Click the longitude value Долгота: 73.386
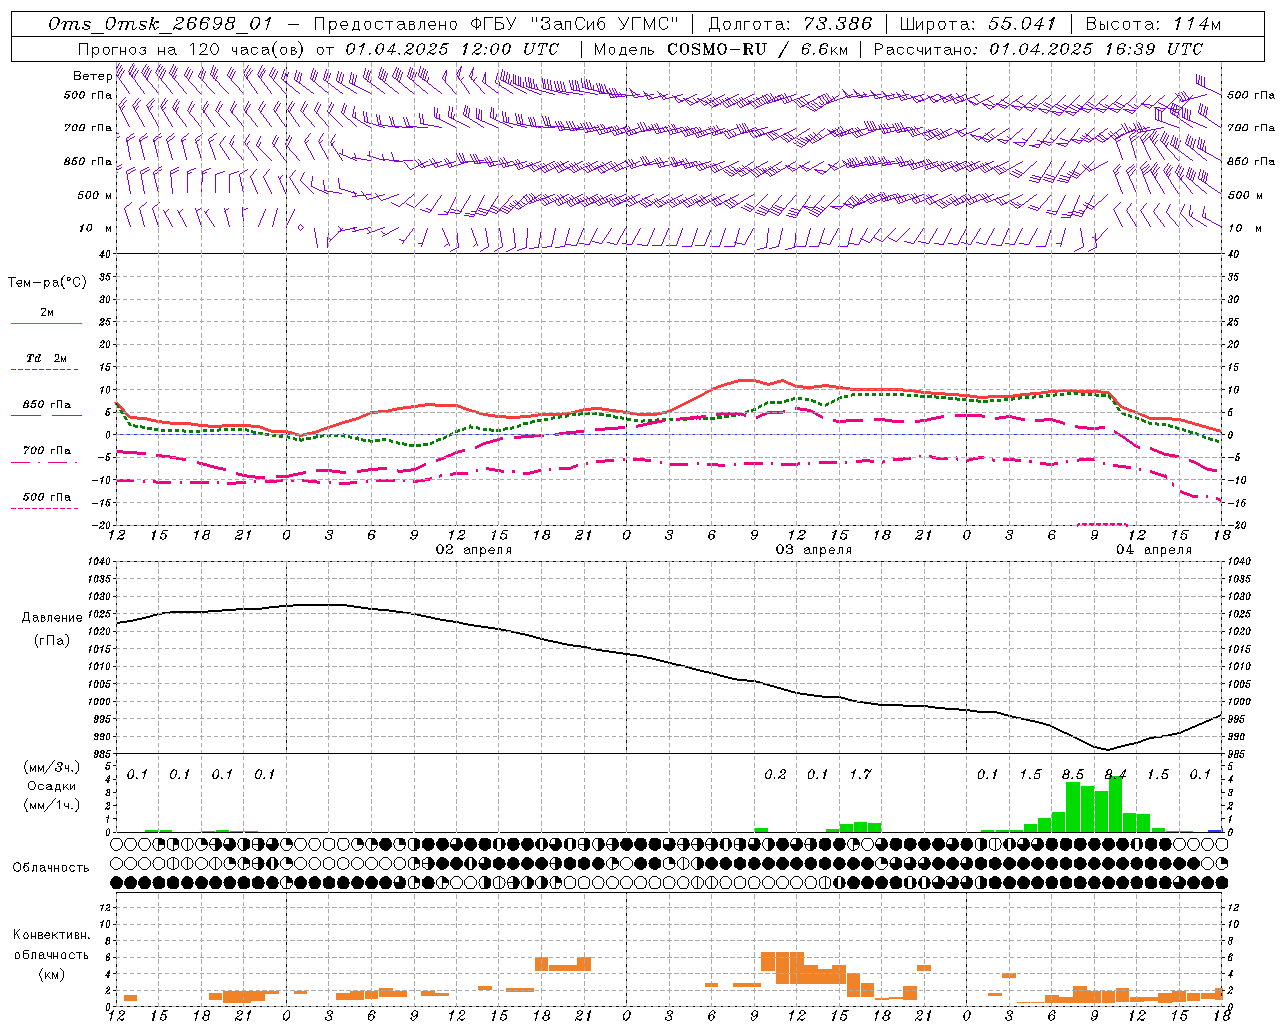This screenshot has height=1024, width=1280. click(790, 24)
